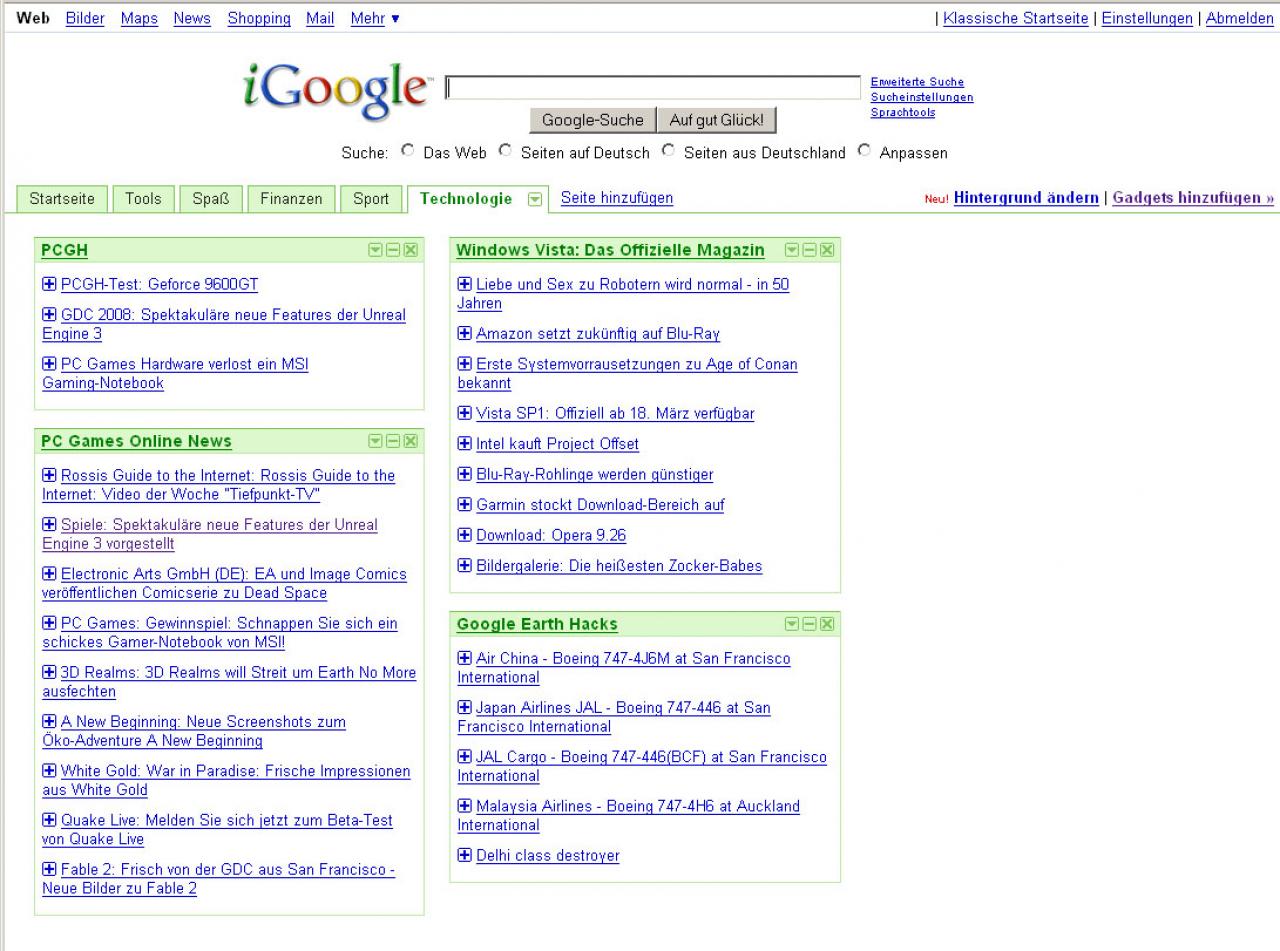Minimize the PCGH gadget

[x=393, y=250]
